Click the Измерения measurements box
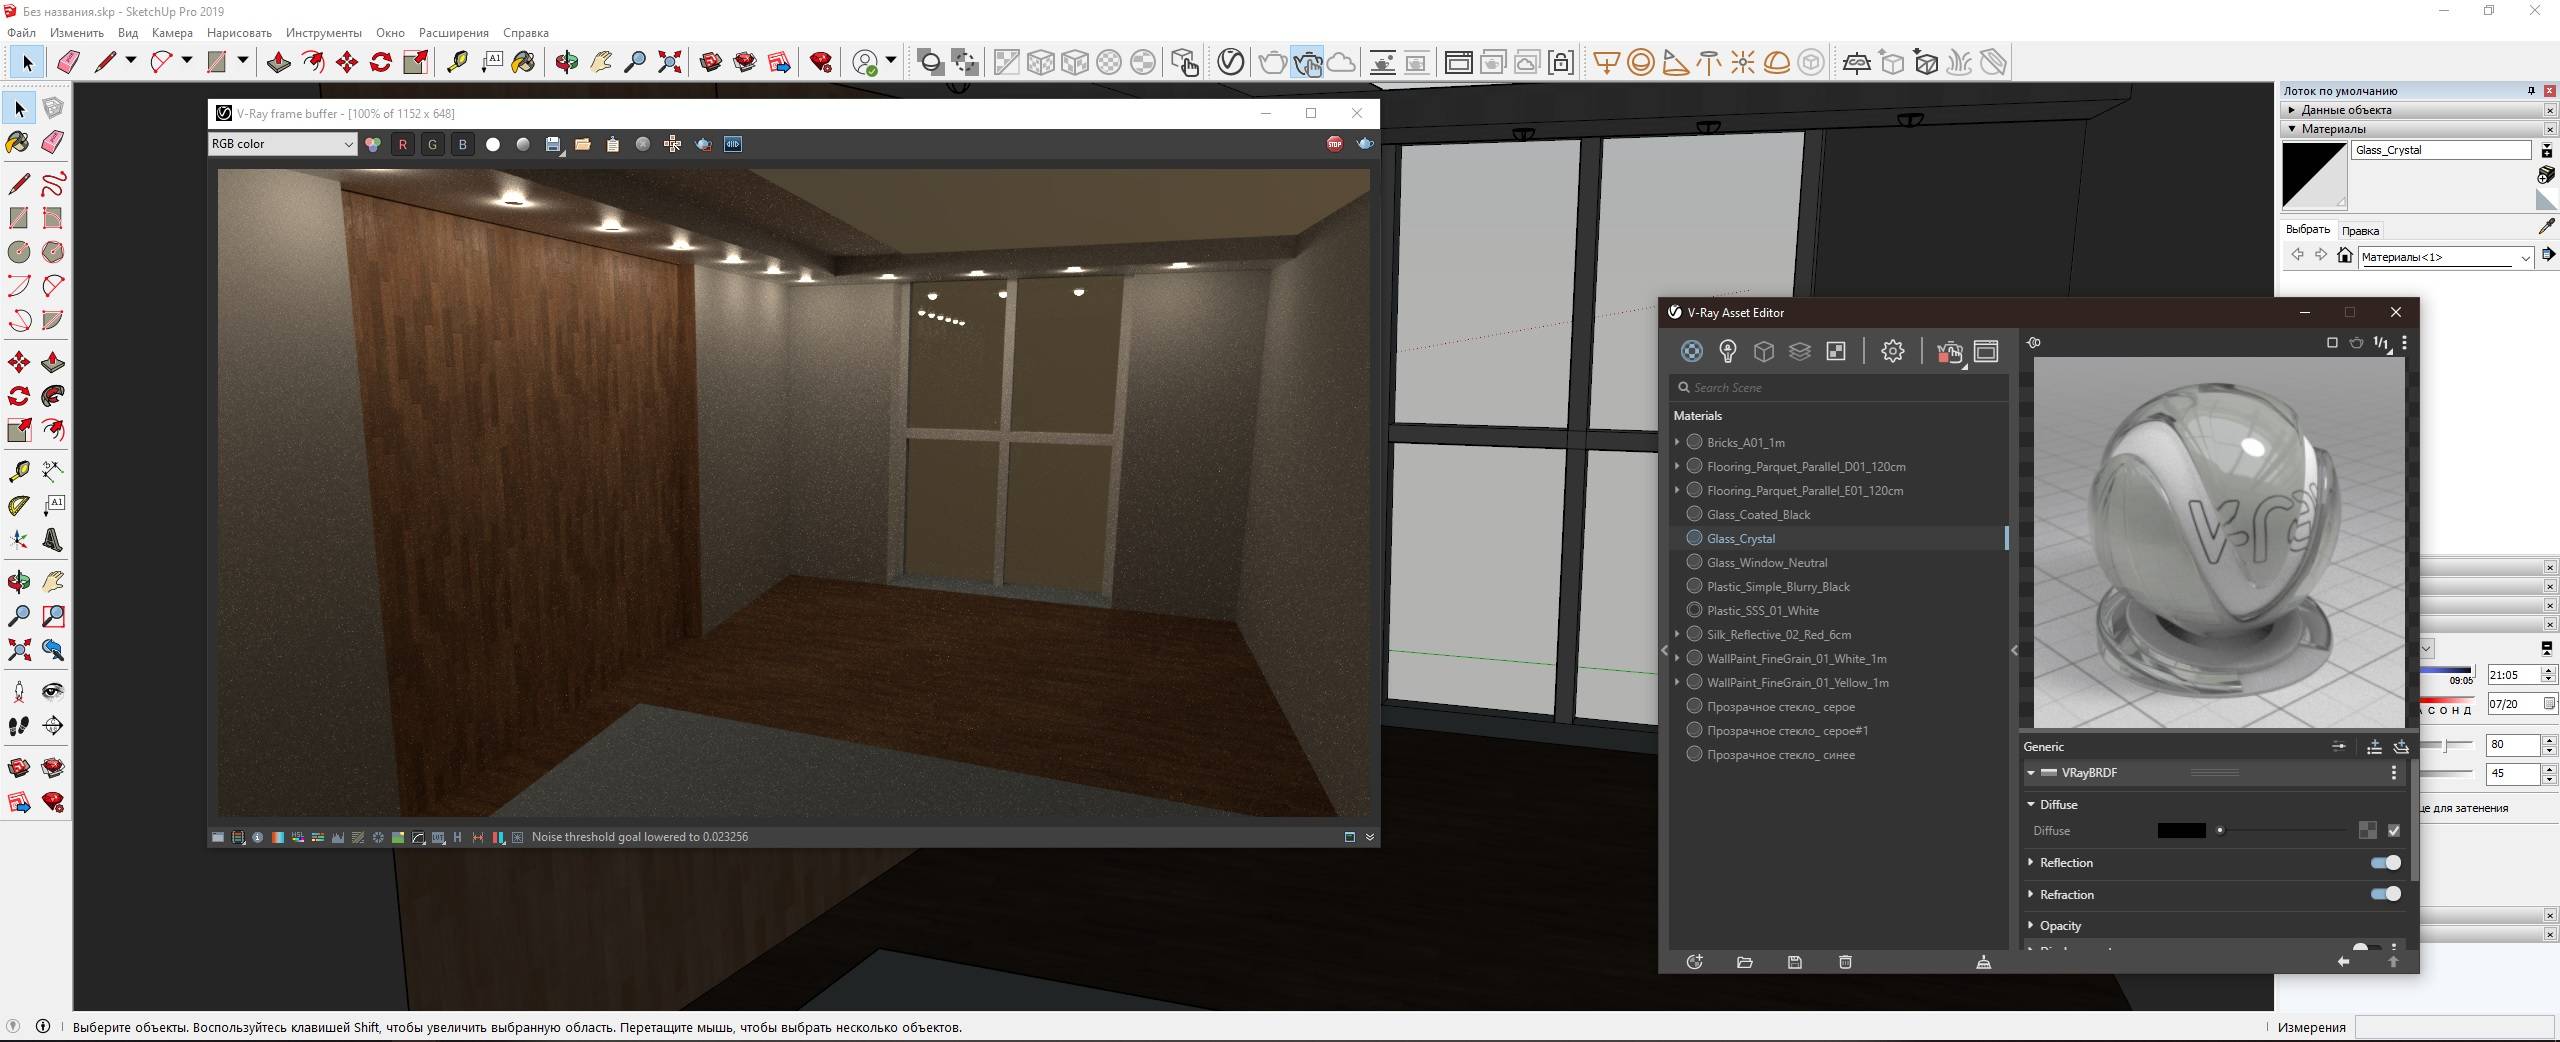This screenshot has width=2560, height=1042. pos(2454,1027)
